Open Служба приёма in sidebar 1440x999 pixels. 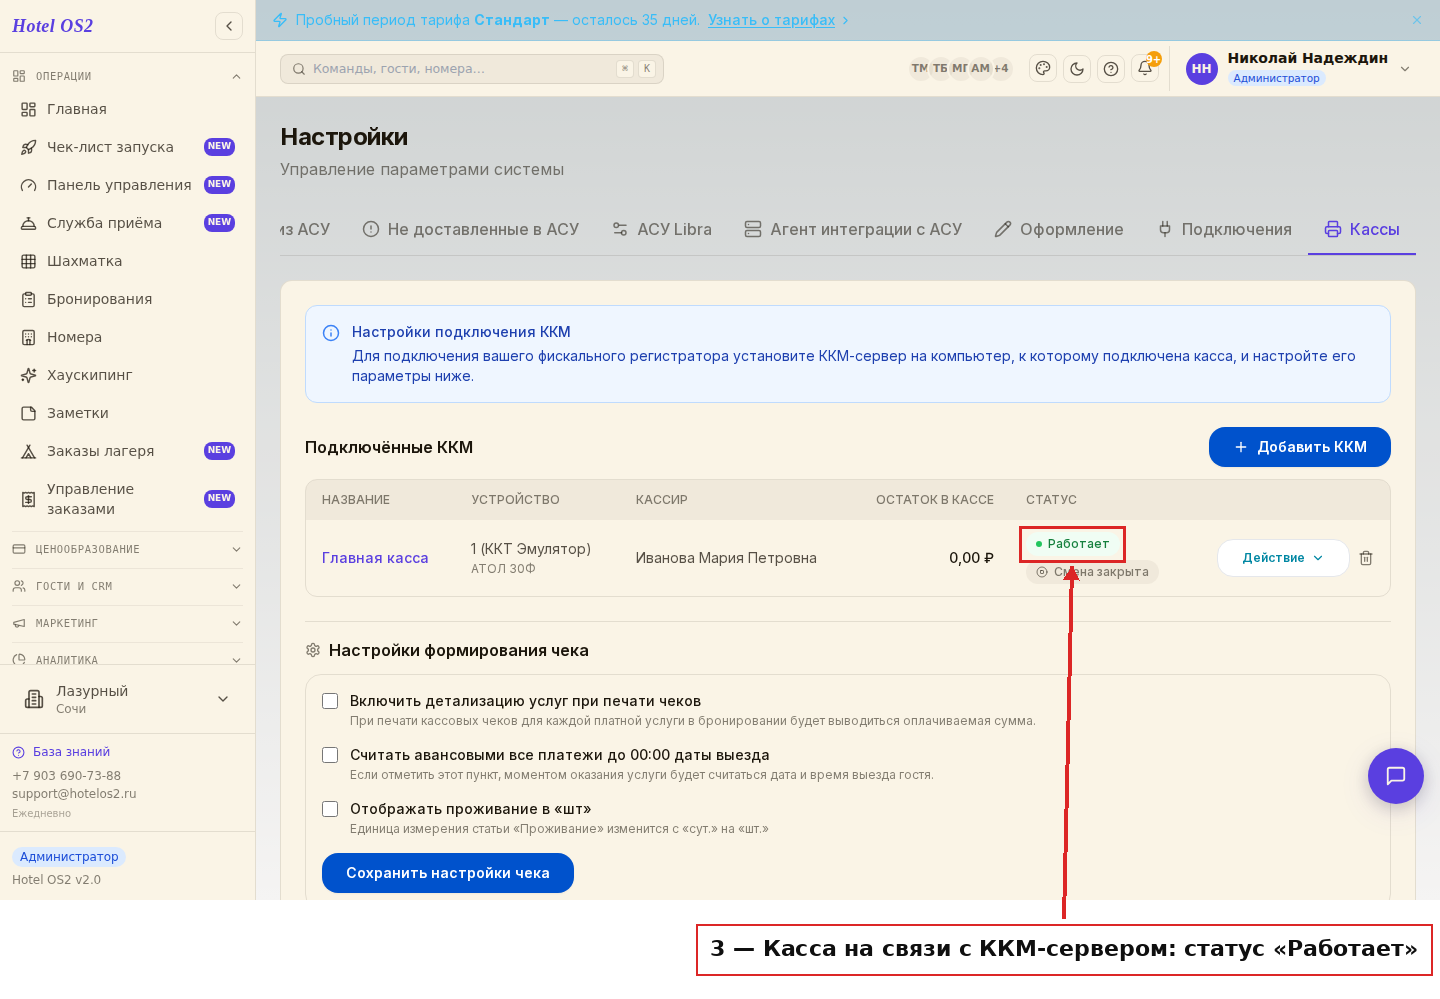click(x=128, y=223)
